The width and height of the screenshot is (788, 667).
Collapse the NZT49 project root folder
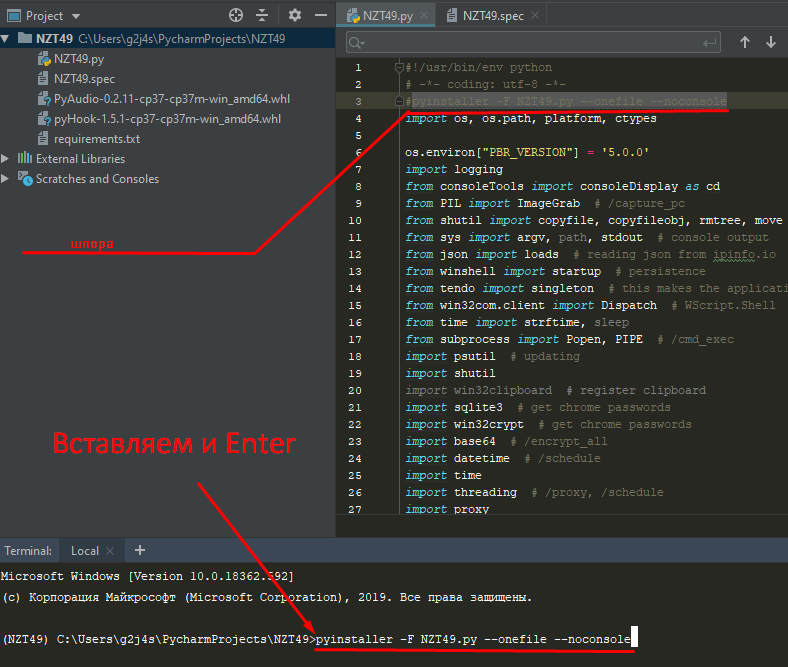[x=8, y=39]
